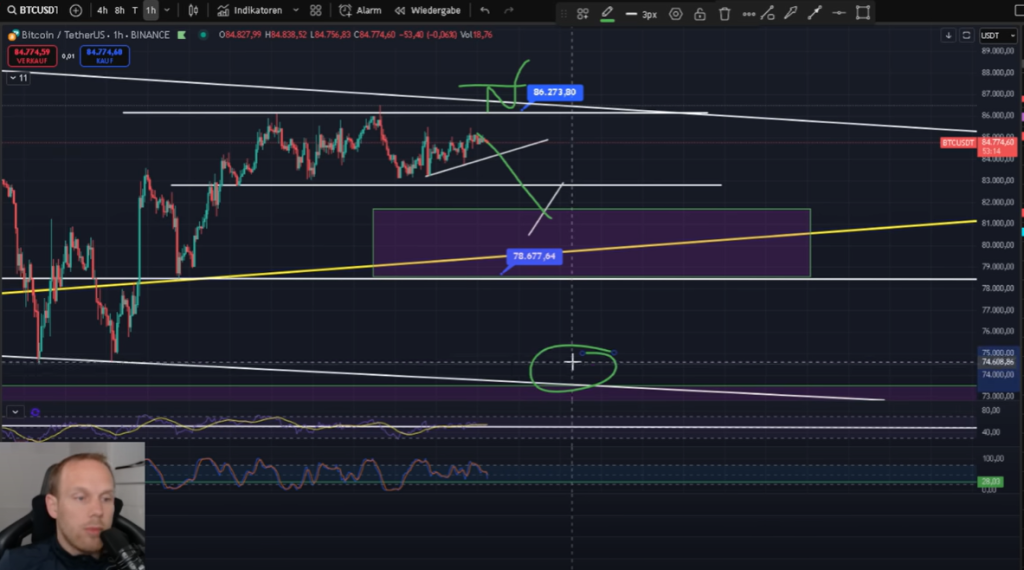Redo the last undone action
The image size is (1024, 570).
point(509,10)
